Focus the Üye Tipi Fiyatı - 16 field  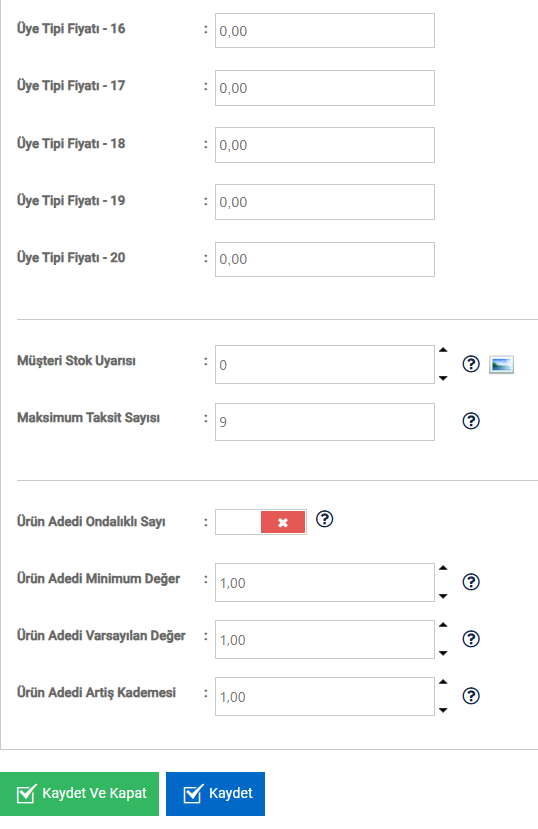click(325, 31)
